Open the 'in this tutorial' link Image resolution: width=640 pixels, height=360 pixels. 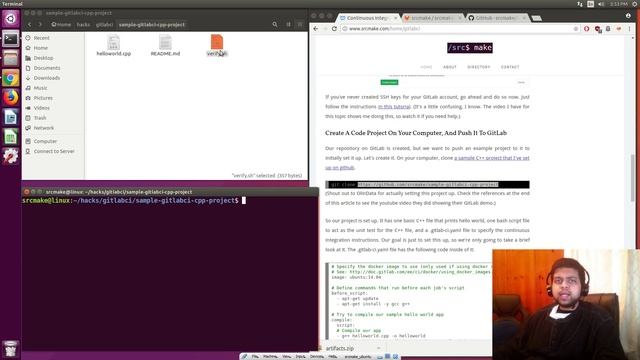point(394,107)
